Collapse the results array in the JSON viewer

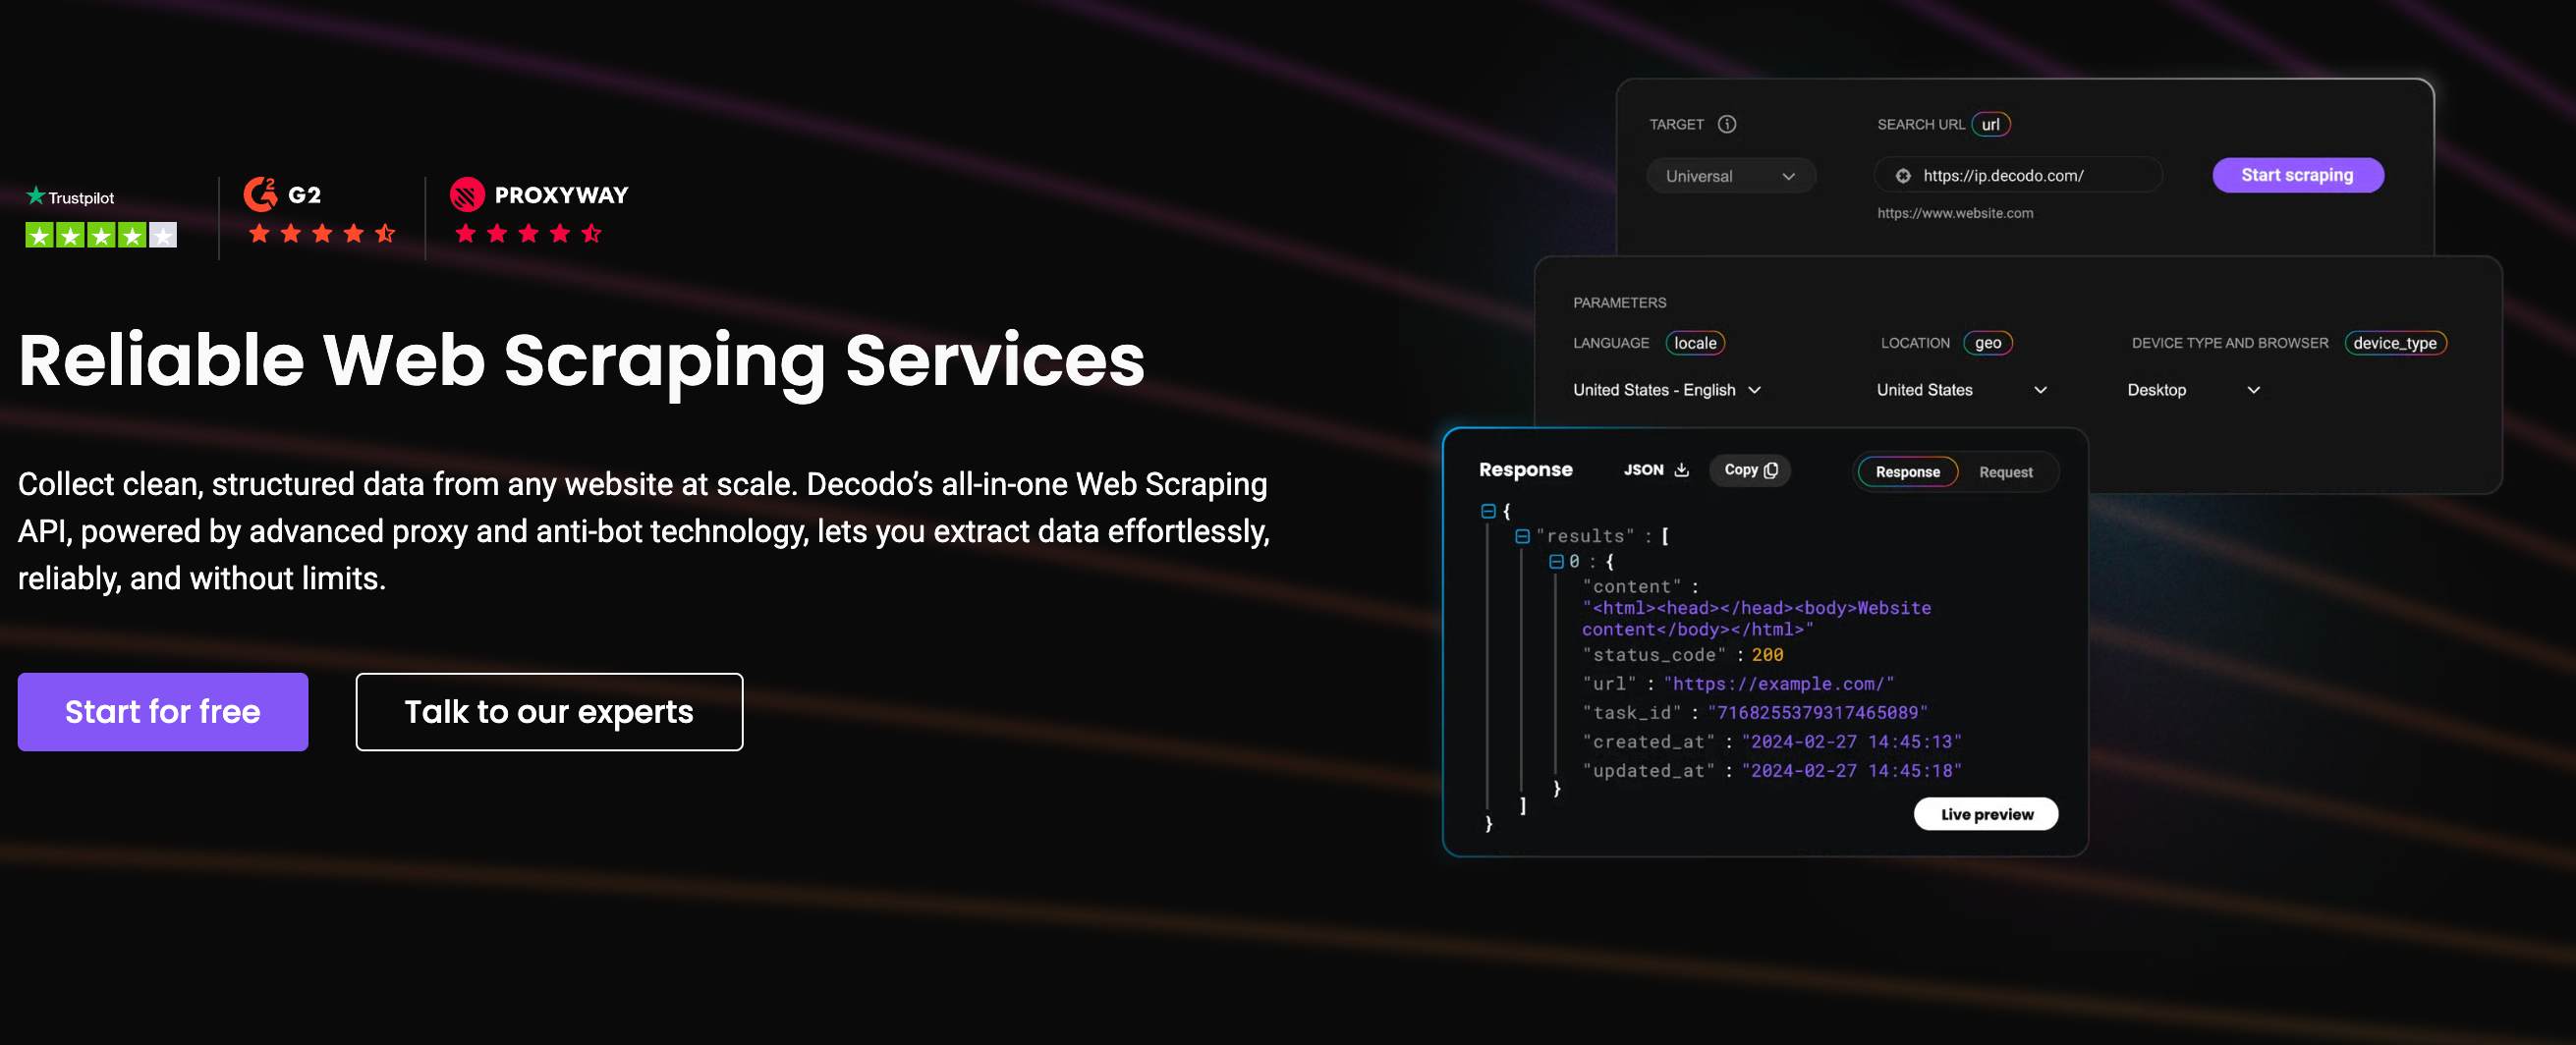(1524, 535)
